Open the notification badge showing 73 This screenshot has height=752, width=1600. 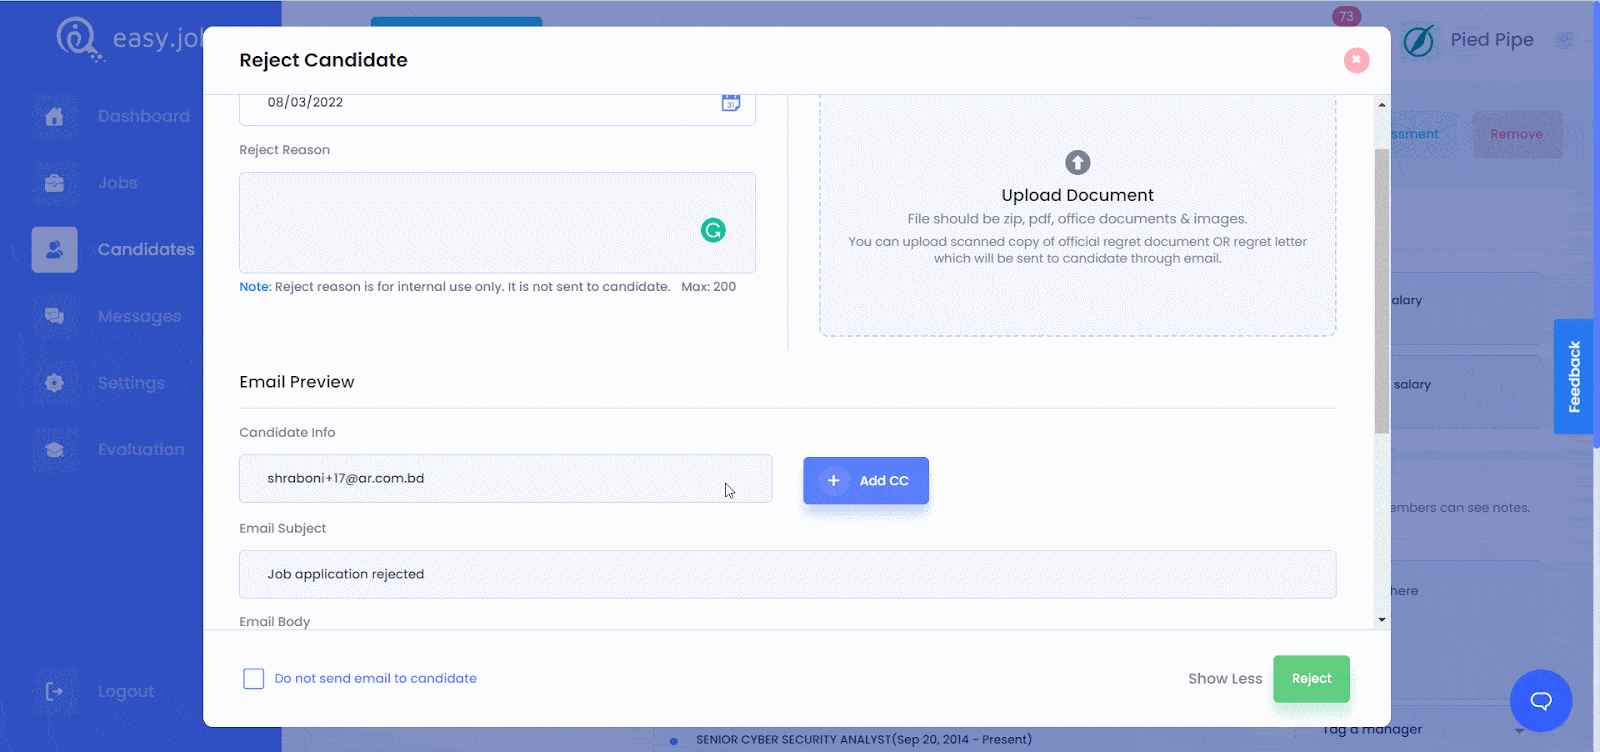point(1346,16)
